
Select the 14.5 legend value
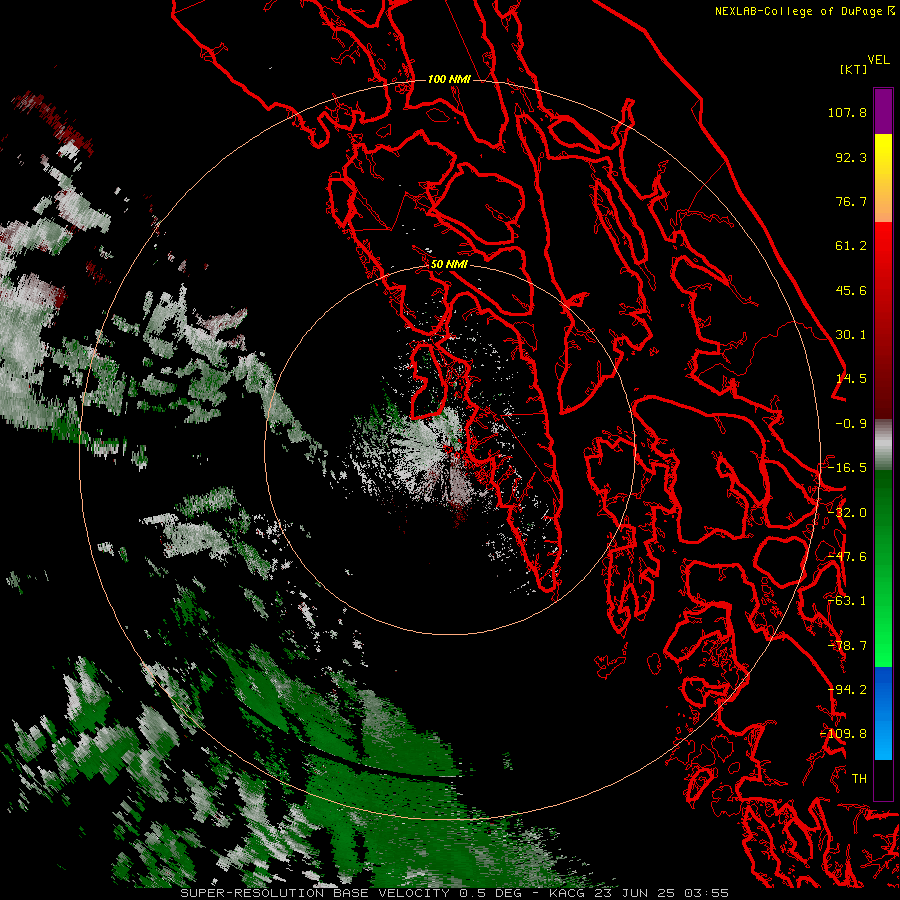[x=851, y=379]
